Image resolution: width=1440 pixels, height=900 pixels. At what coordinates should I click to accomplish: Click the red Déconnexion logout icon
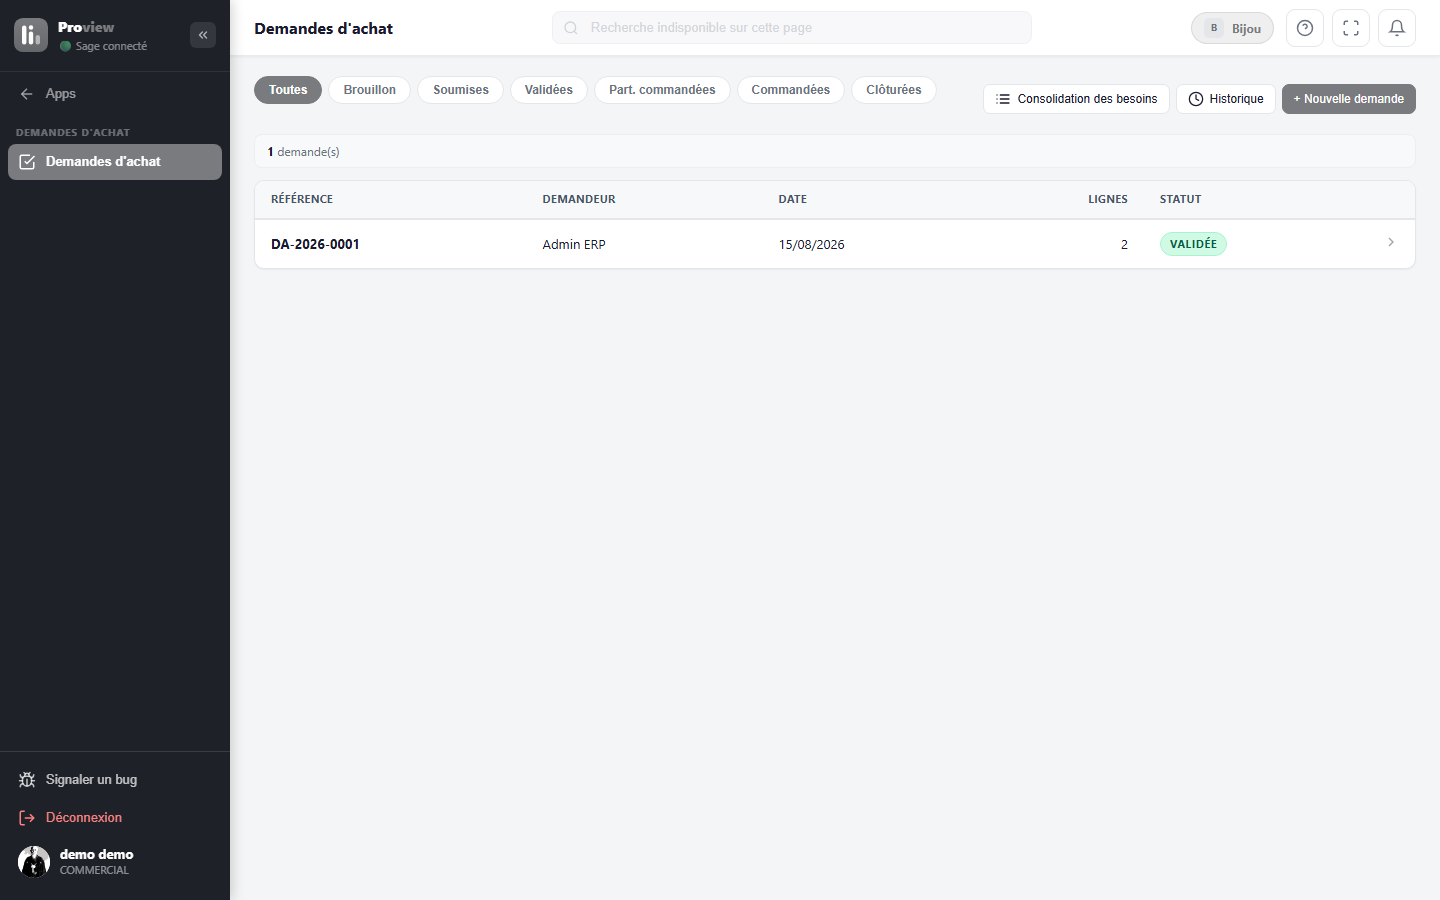pyautogui.click(x=27, y=818)
